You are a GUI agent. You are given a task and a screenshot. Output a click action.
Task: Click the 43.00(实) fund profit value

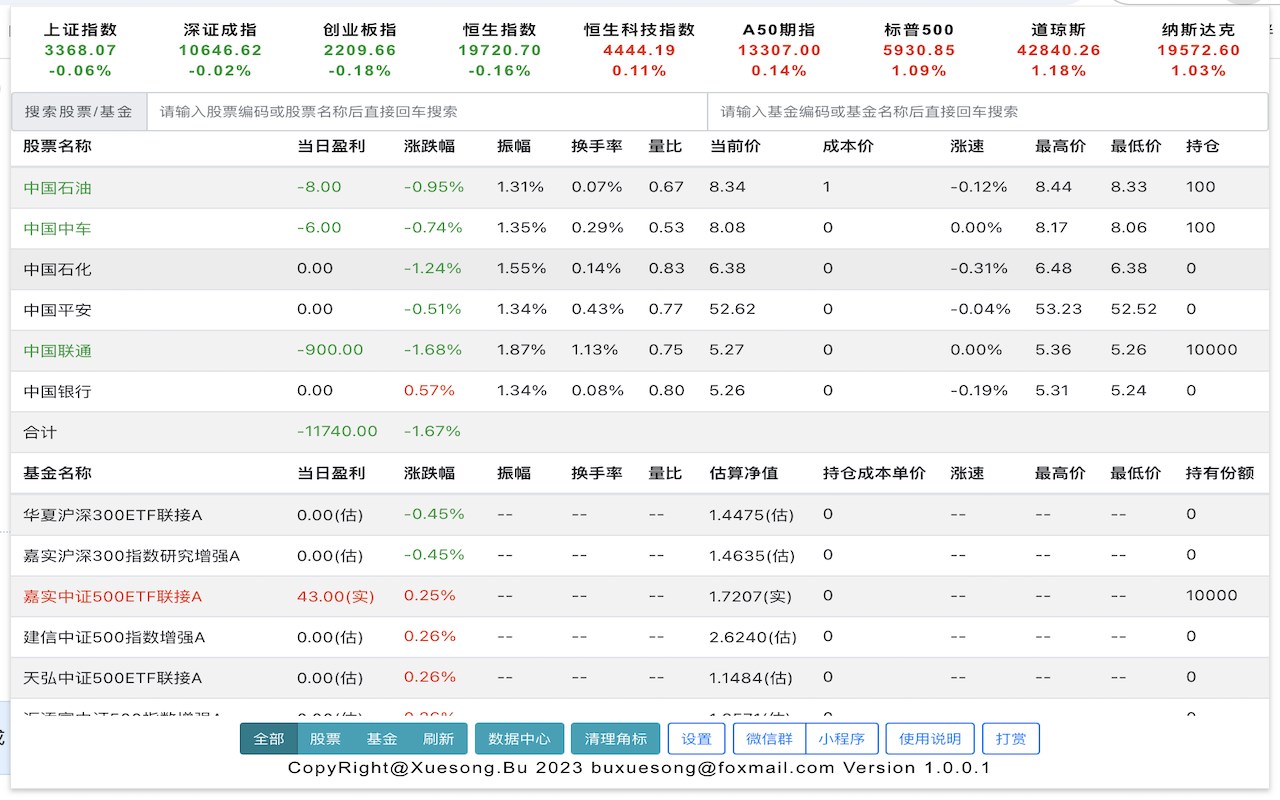[335, 596]
